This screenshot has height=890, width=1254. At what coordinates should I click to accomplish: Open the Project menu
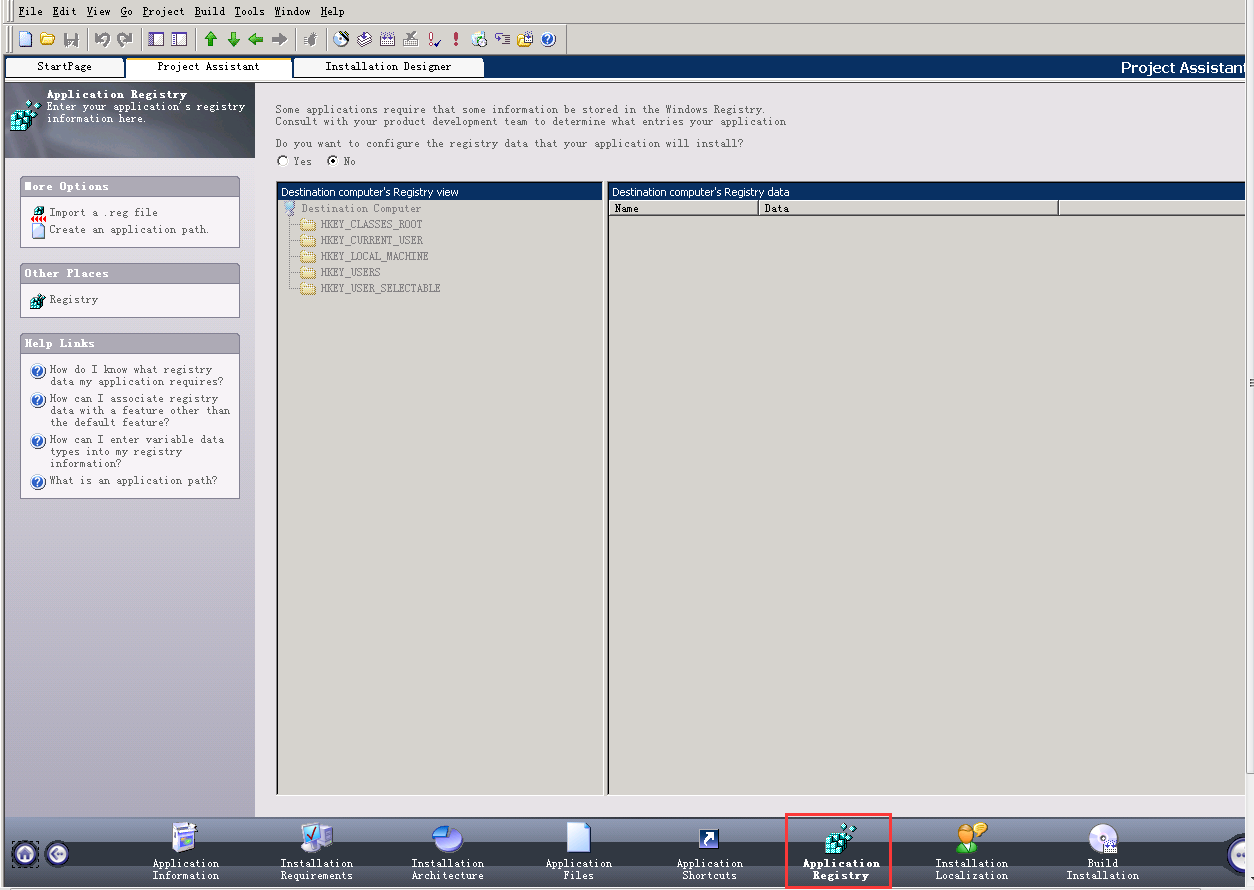point(163,12)
